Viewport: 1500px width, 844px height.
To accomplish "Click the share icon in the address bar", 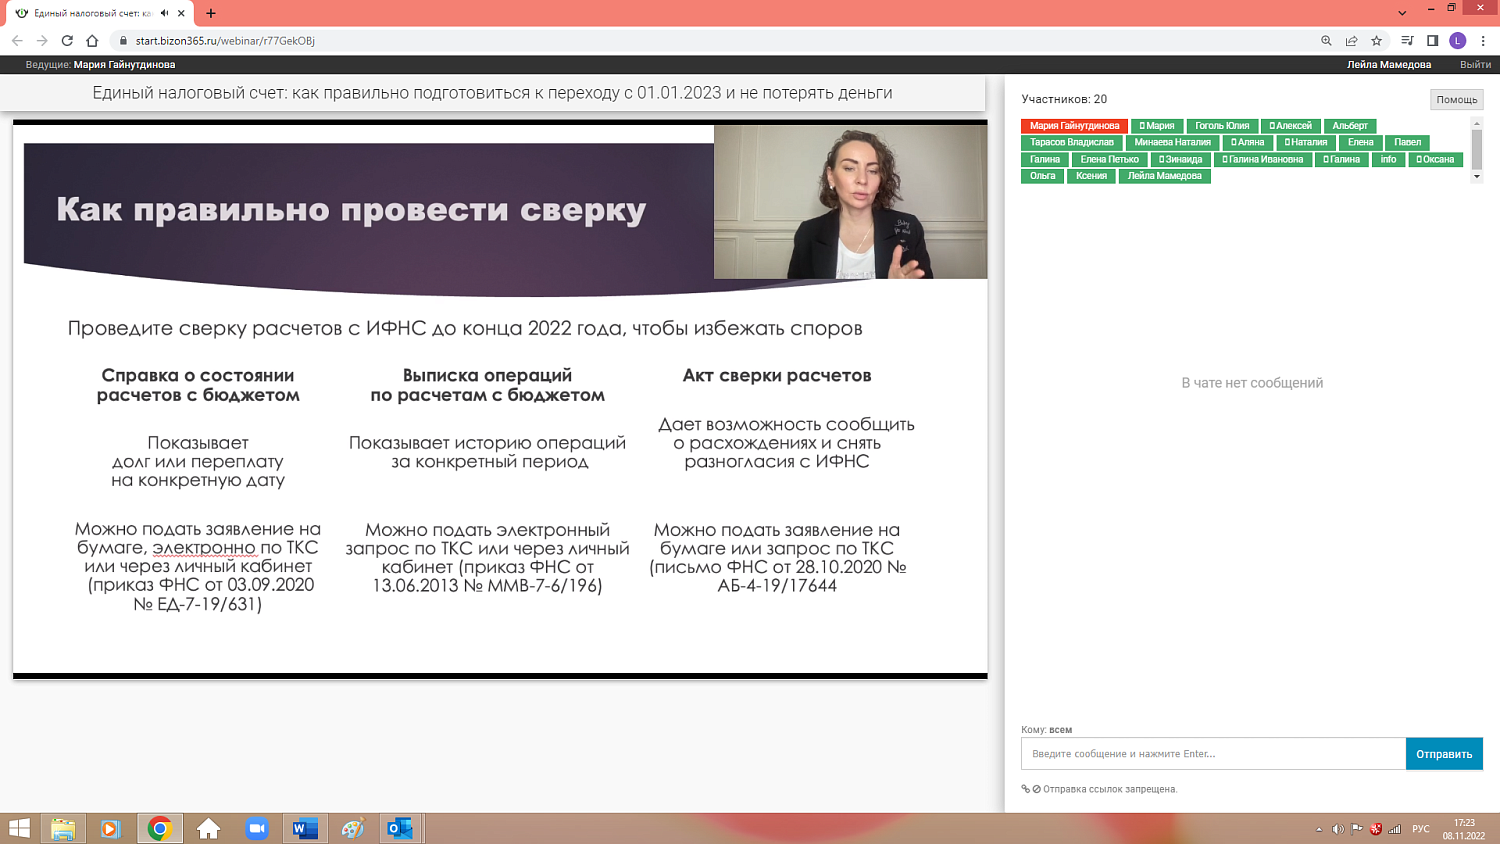I will tap(1352, 41).
